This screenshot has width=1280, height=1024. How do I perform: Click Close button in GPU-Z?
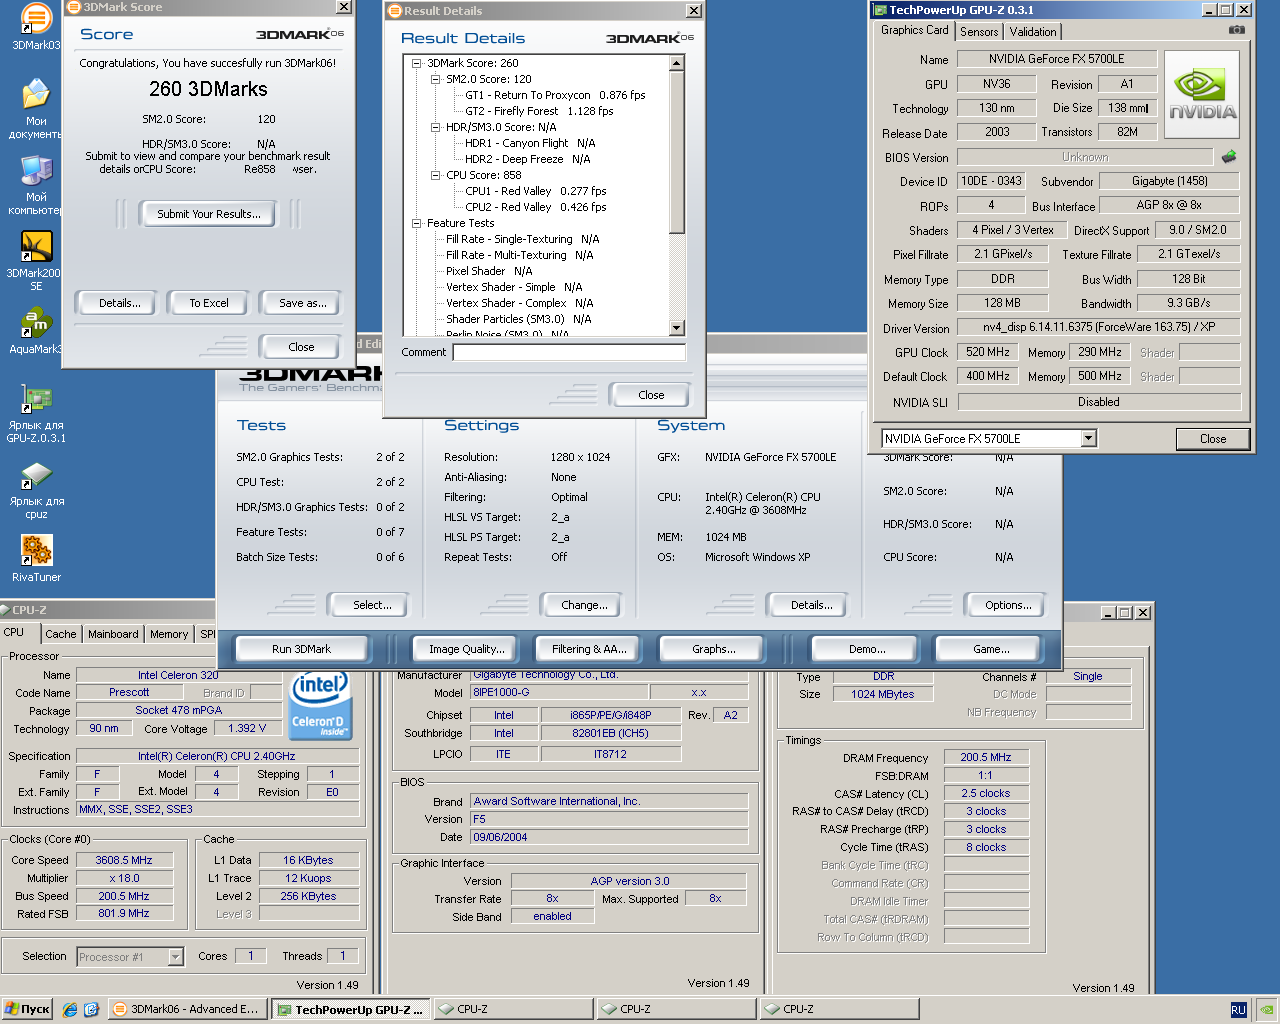(1213, 438)
